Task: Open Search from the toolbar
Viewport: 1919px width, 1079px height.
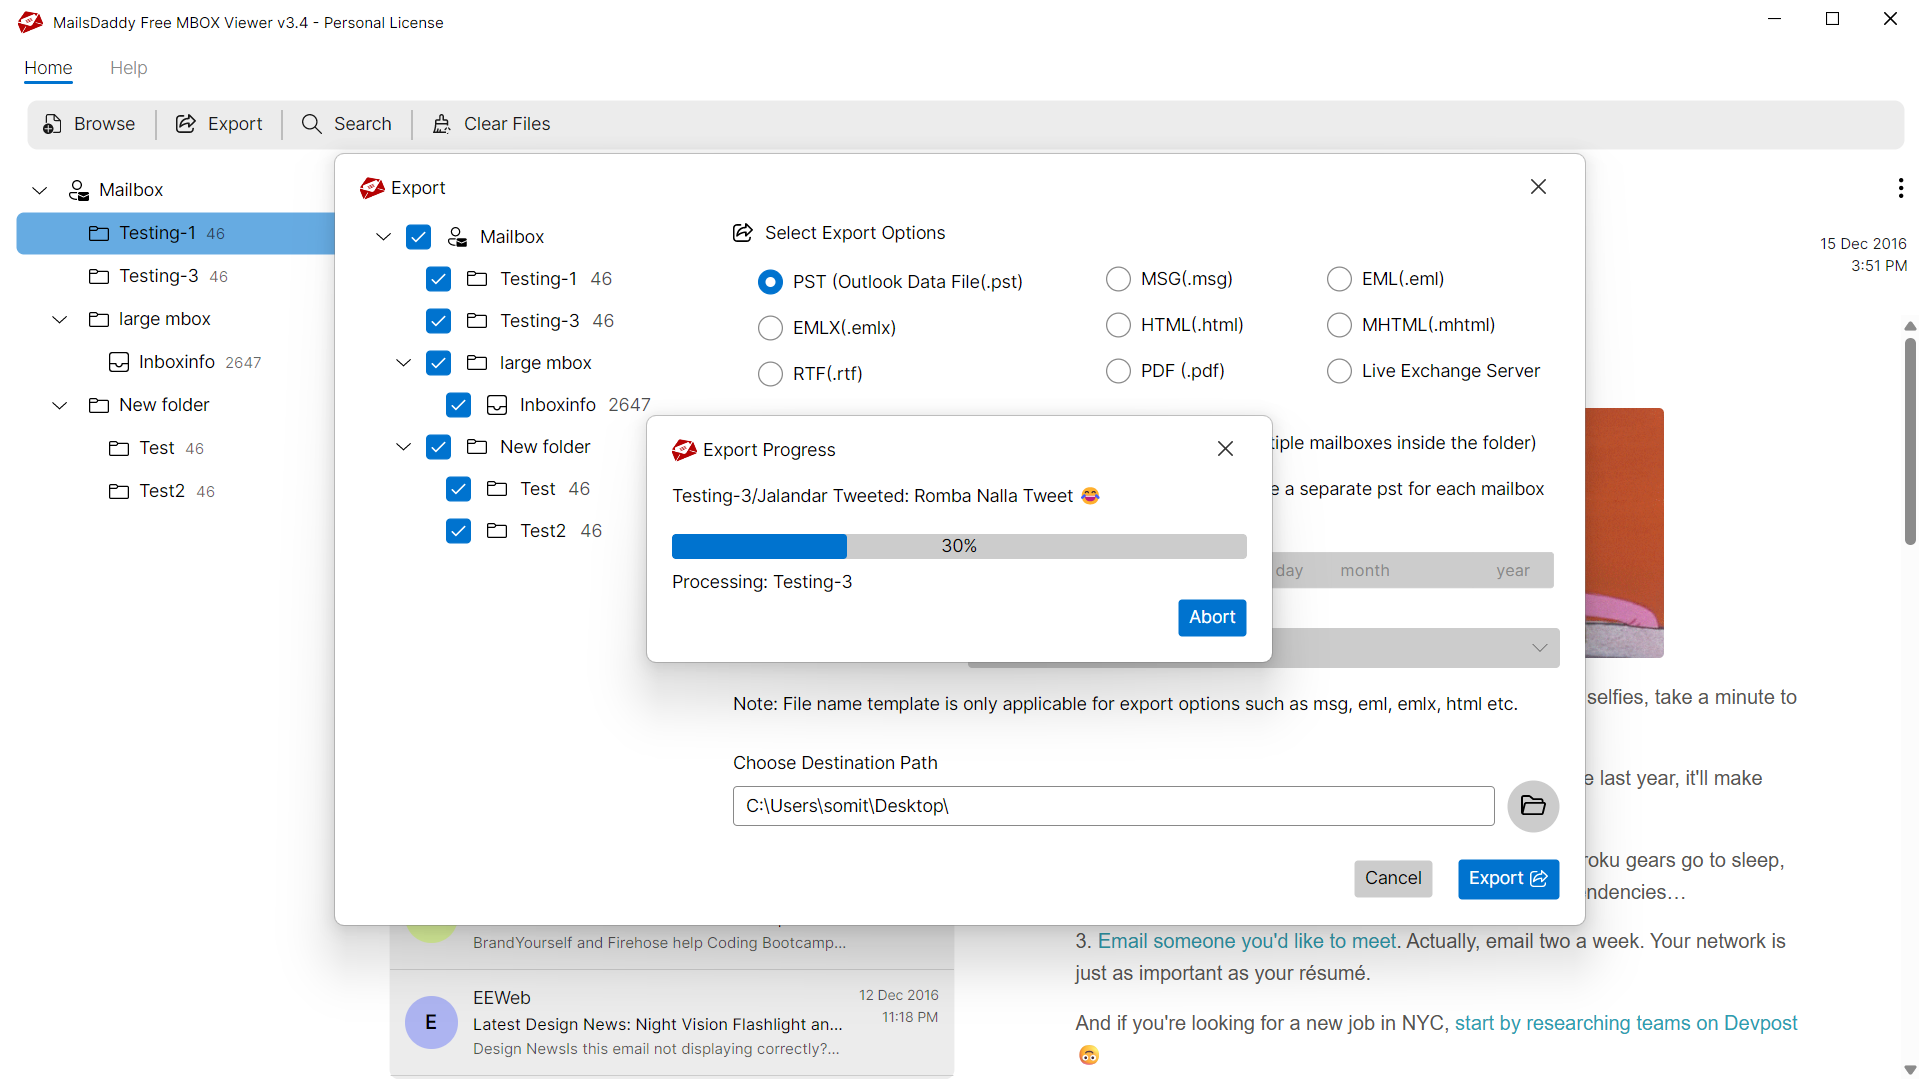Action: pos(346,124)
